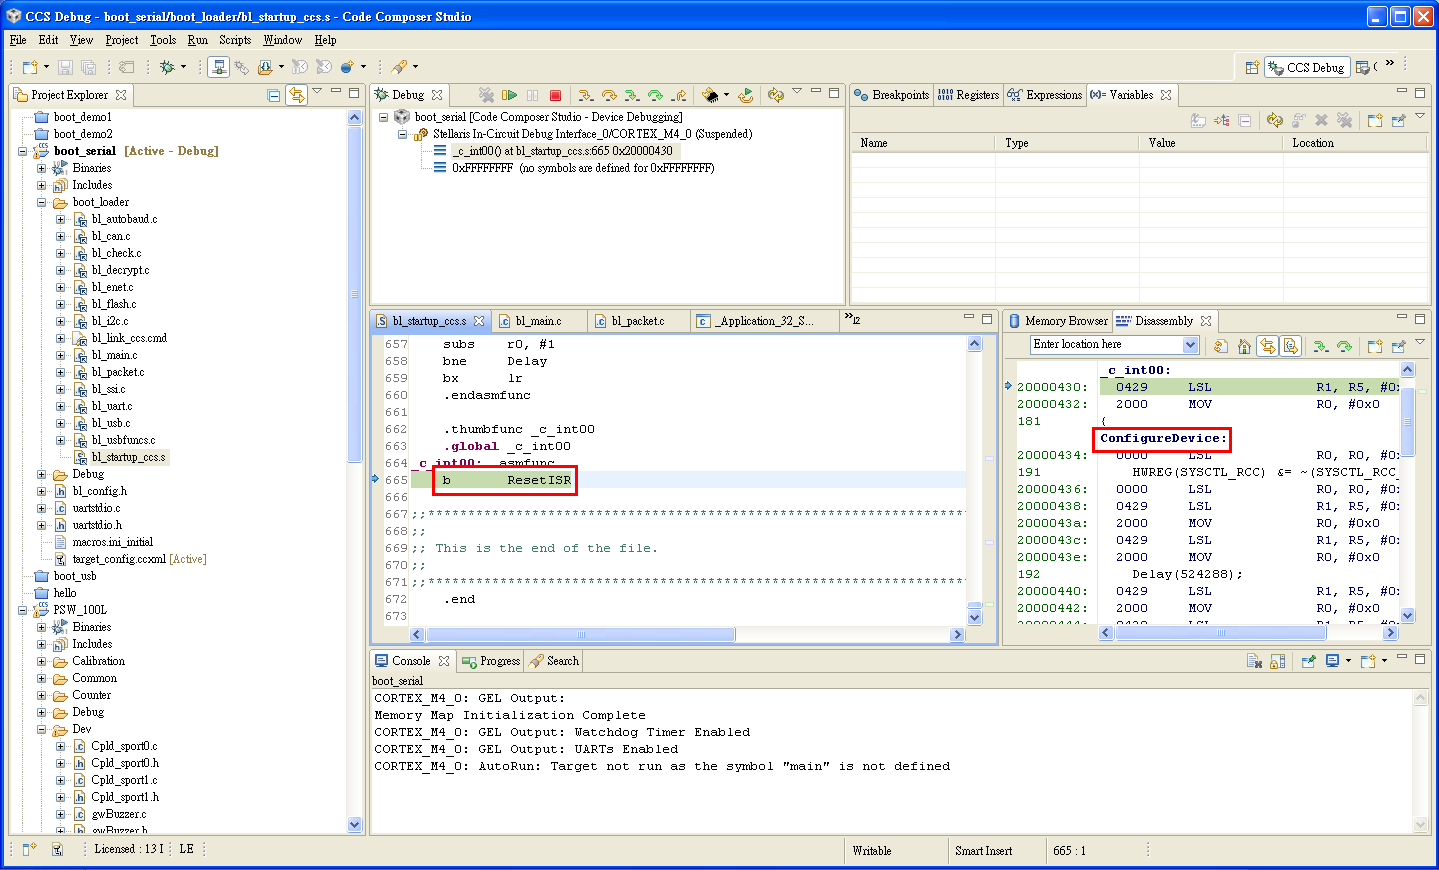Click Remove All Terminated Launches icon
The height and width of the screenshot is (870, 1439).
pyautogui.click(x=486, y=95)
